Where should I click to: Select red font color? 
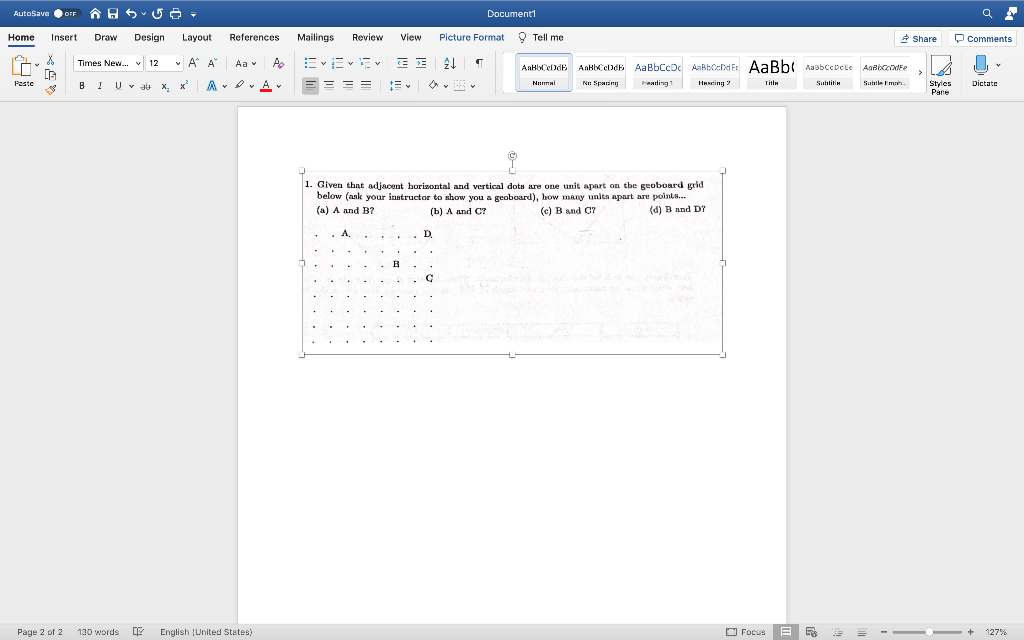[266, 86]
